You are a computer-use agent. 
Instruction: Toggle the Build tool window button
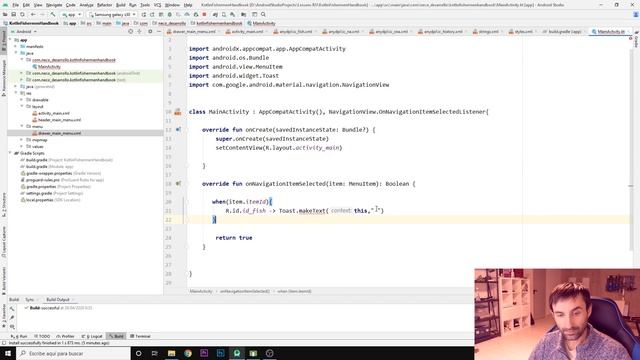[x=116, y=336]
